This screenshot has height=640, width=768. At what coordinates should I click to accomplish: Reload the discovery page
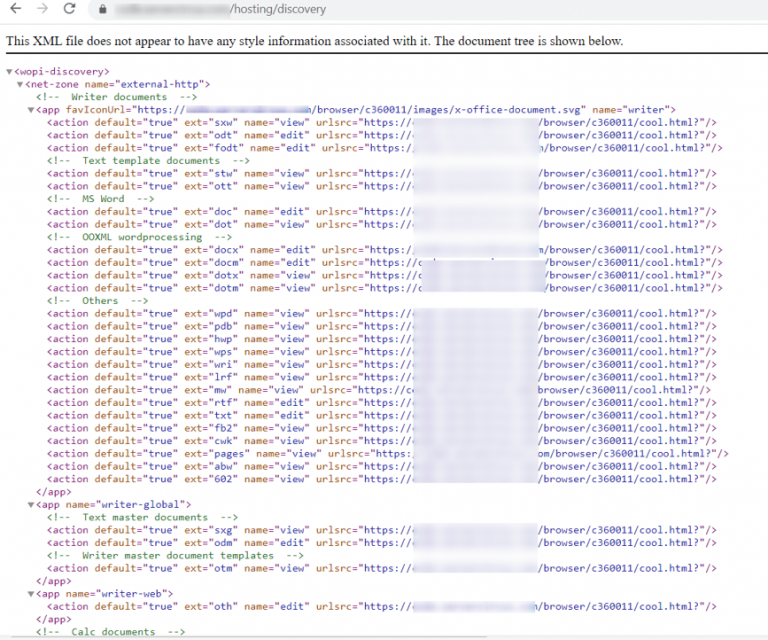[70, 8]
